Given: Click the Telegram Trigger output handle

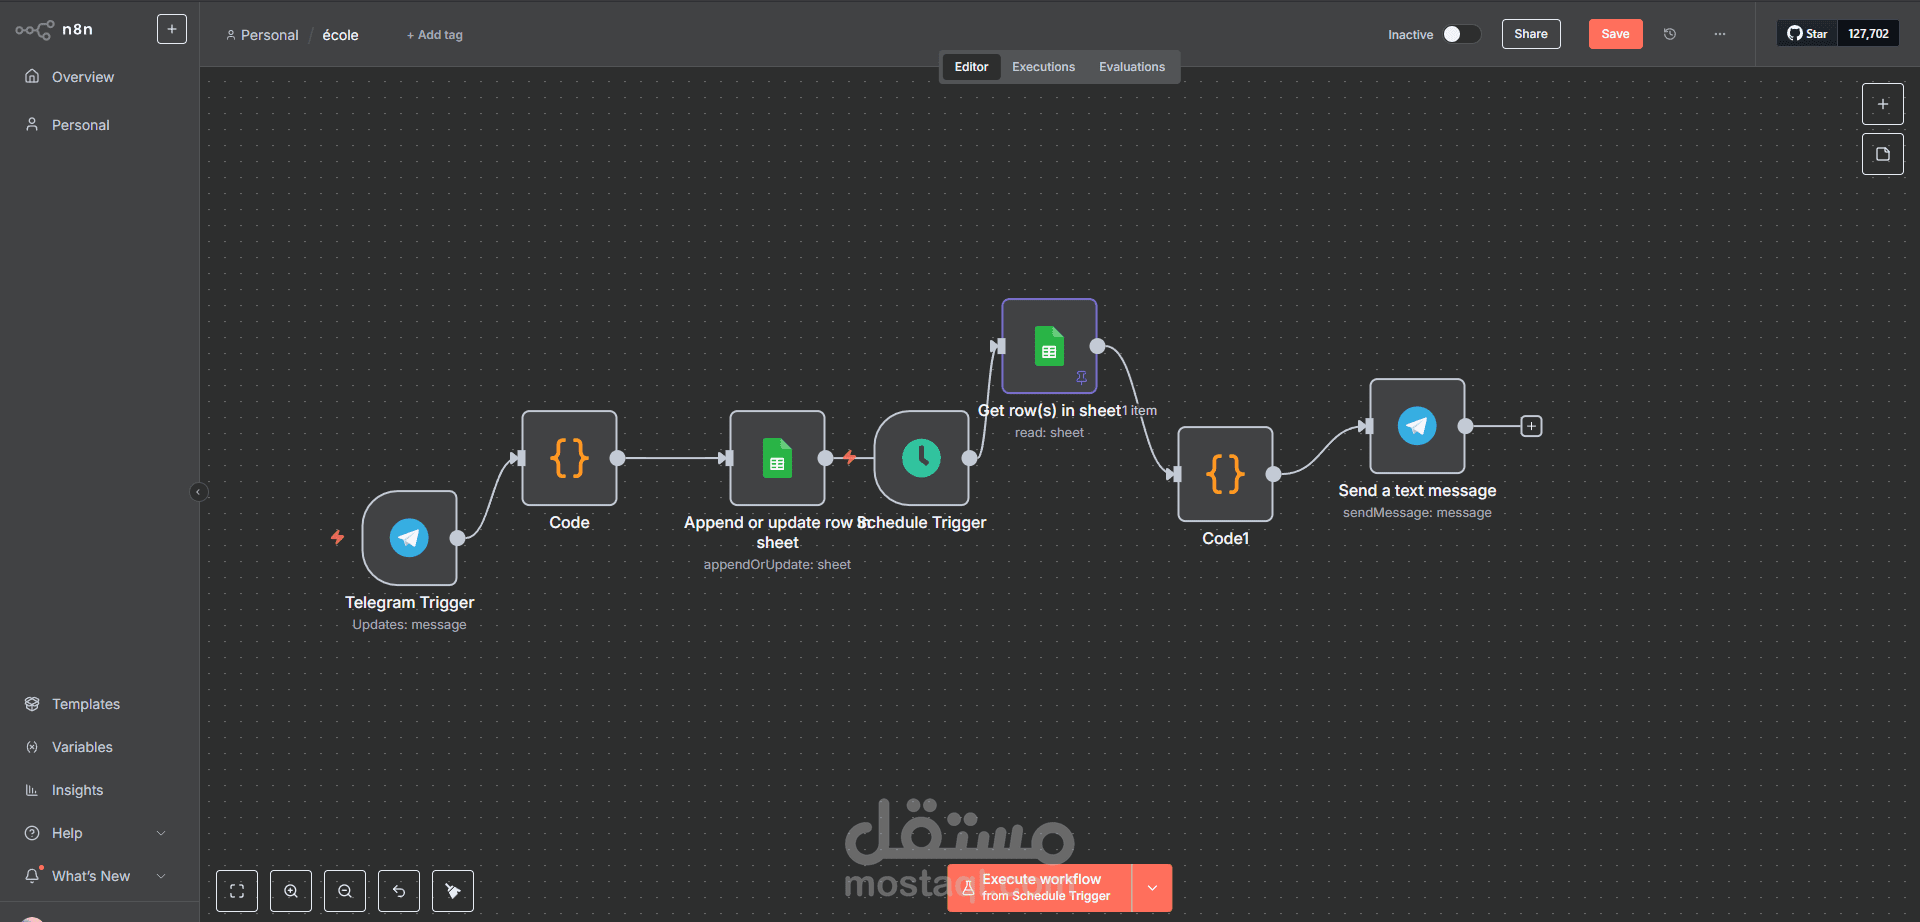Looking at the screenshot, I should click(x=457, y=538).
